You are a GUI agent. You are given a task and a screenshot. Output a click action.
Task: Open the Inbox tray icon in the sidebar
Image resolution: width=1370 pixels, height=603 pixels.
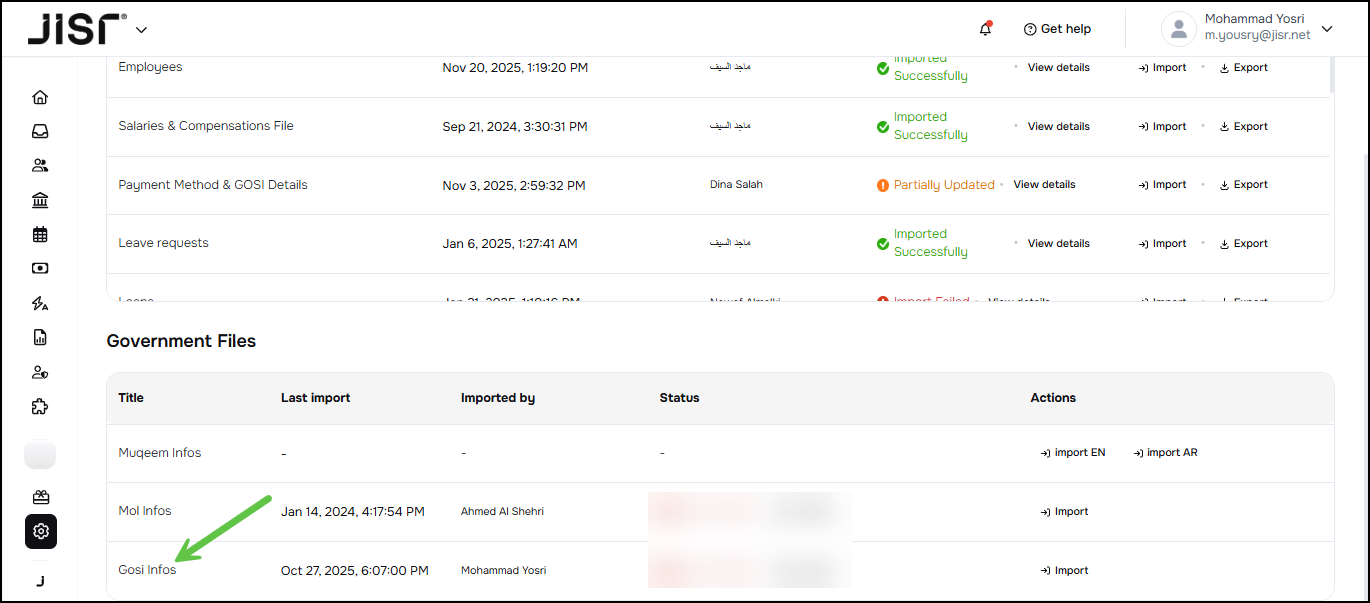point(40,131)
